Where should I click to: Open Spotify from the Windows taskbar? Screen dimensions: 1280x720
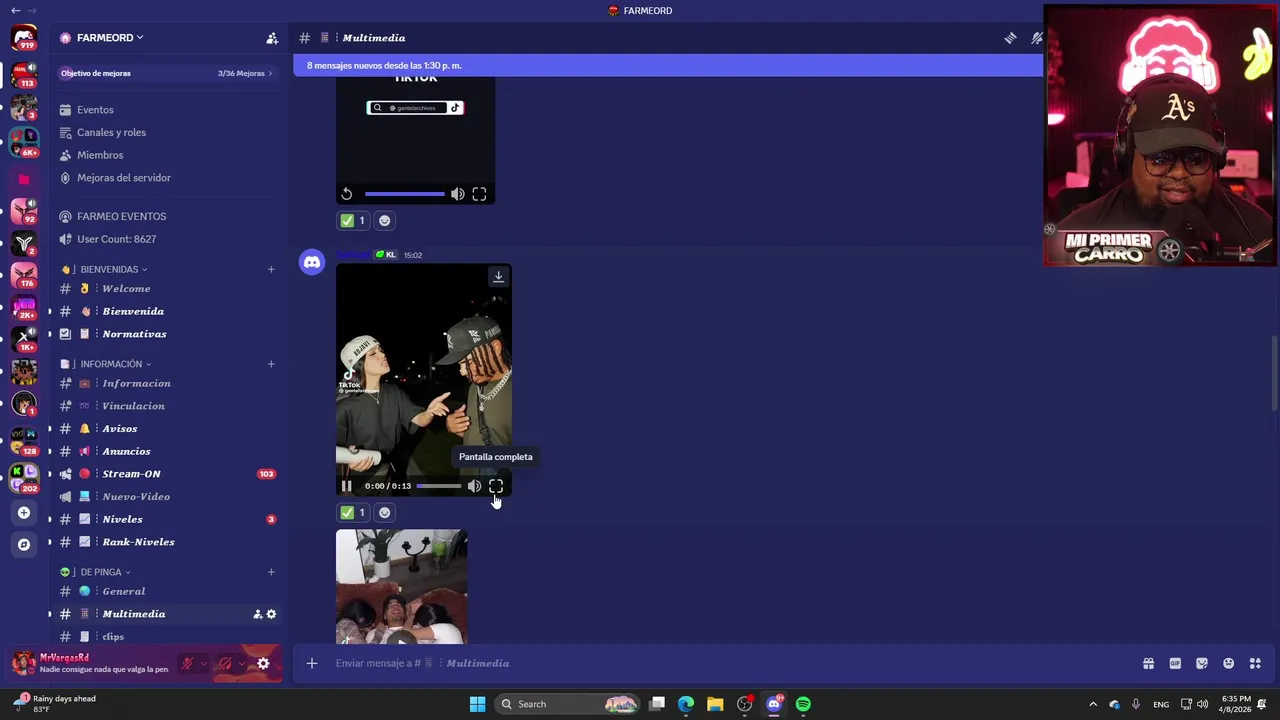pyautogui.click(x=803, y=704)
